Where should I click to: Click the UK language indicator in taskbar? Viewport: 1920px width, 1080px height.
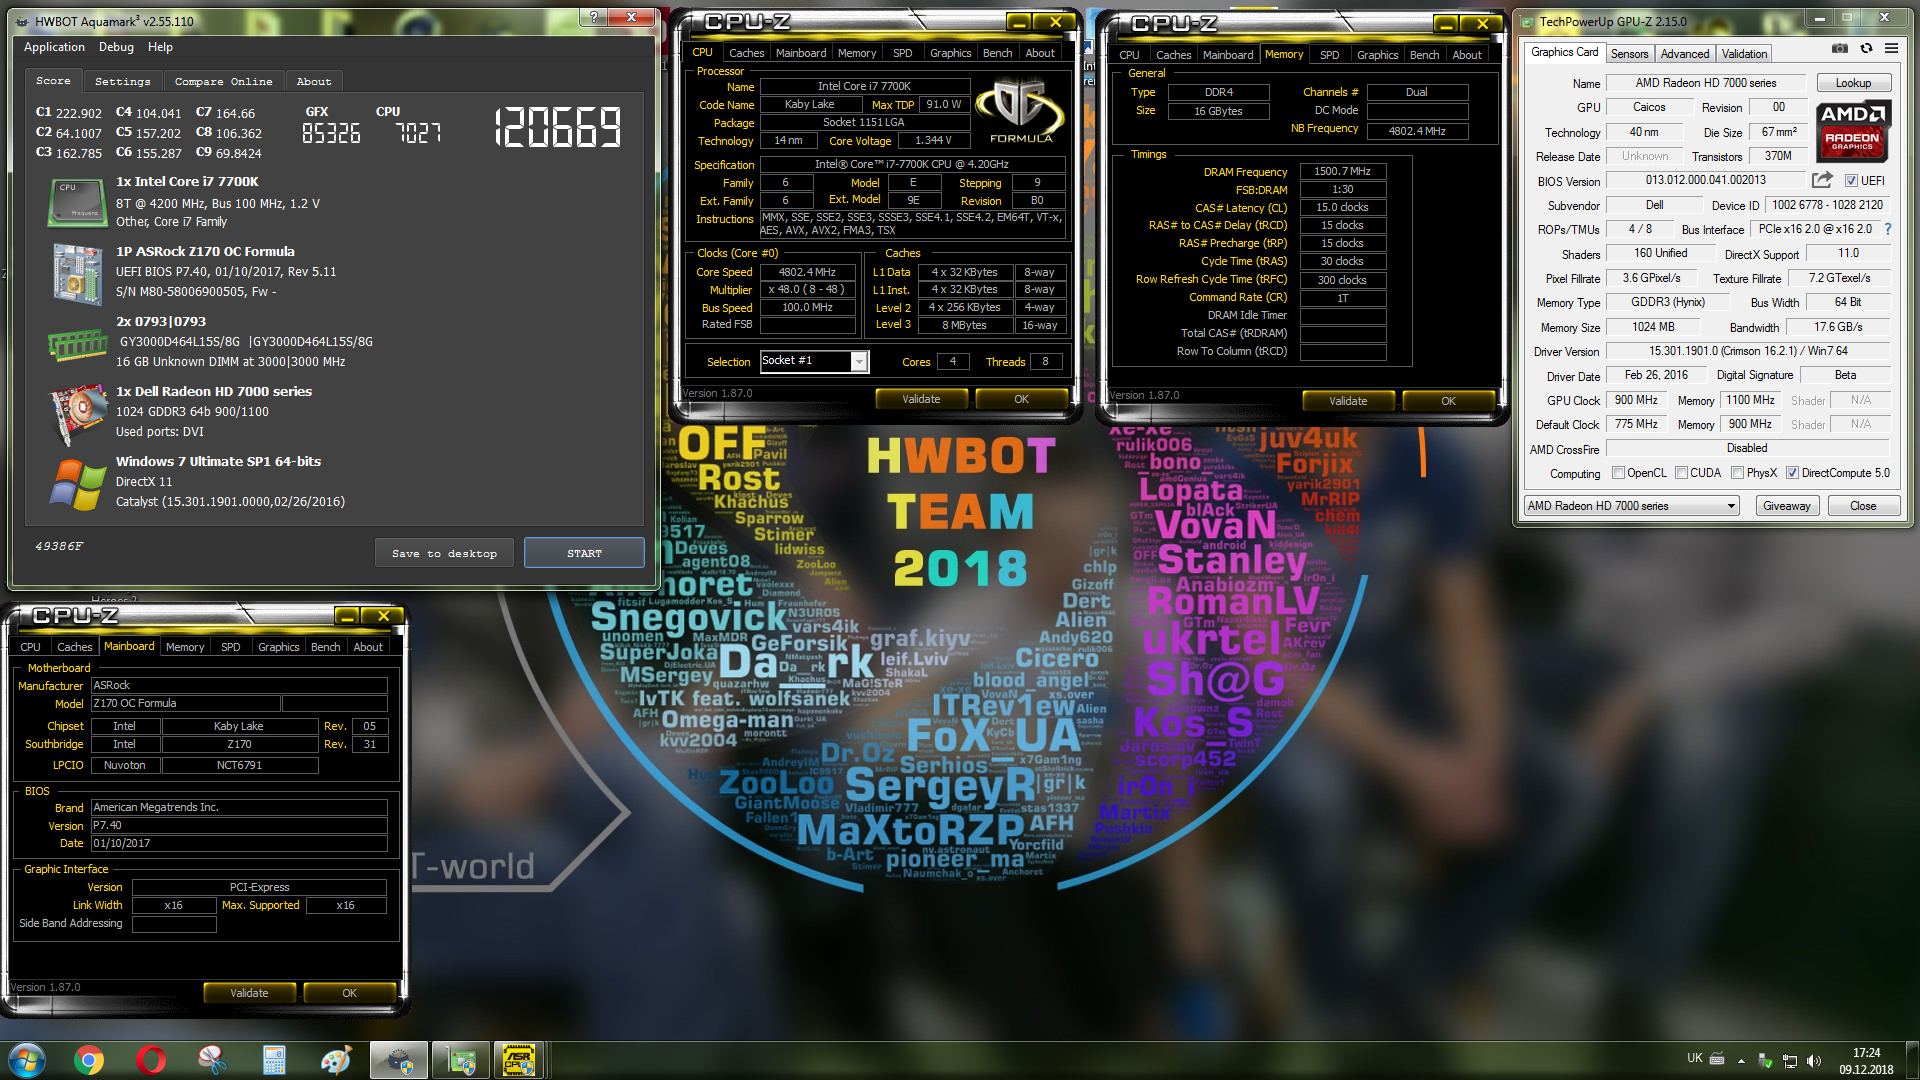click(1694, 1058)
